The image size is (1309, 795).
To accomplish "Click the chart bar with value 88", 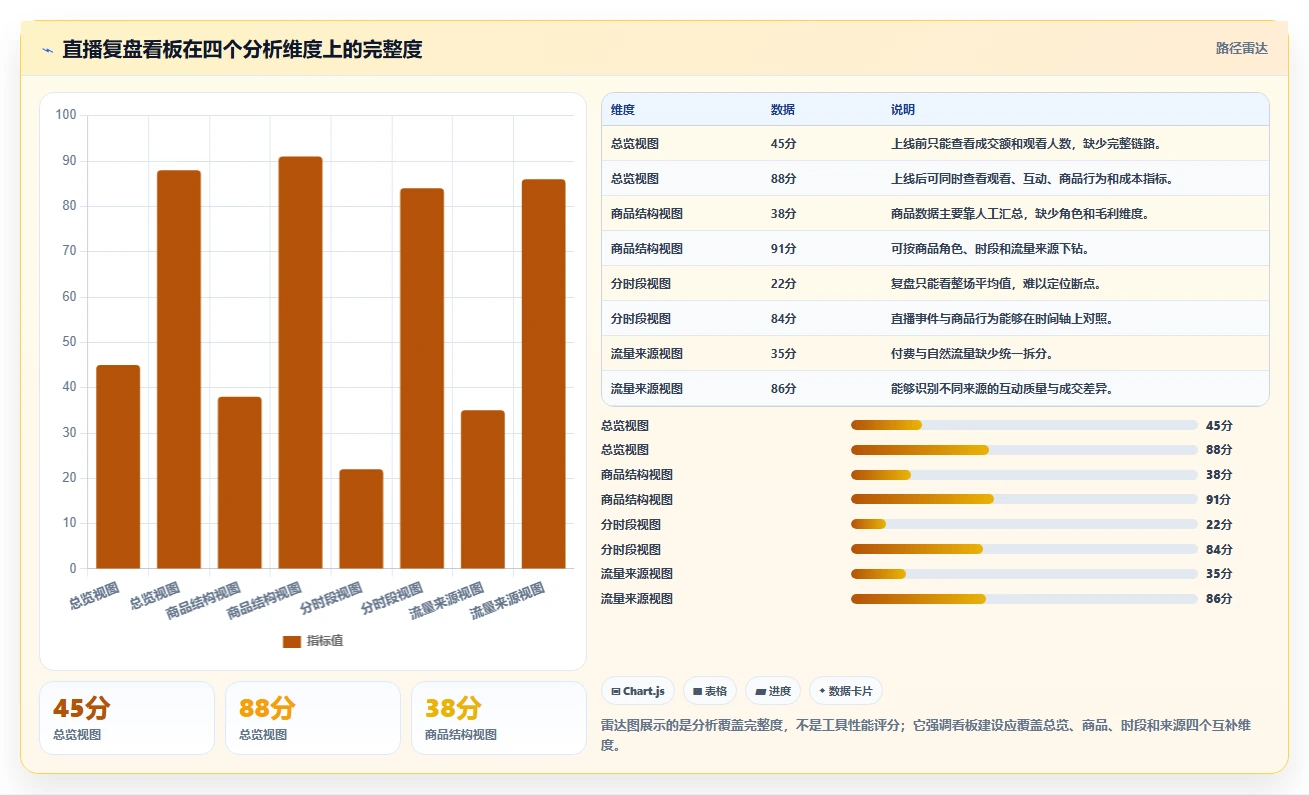I will [179, 369].
